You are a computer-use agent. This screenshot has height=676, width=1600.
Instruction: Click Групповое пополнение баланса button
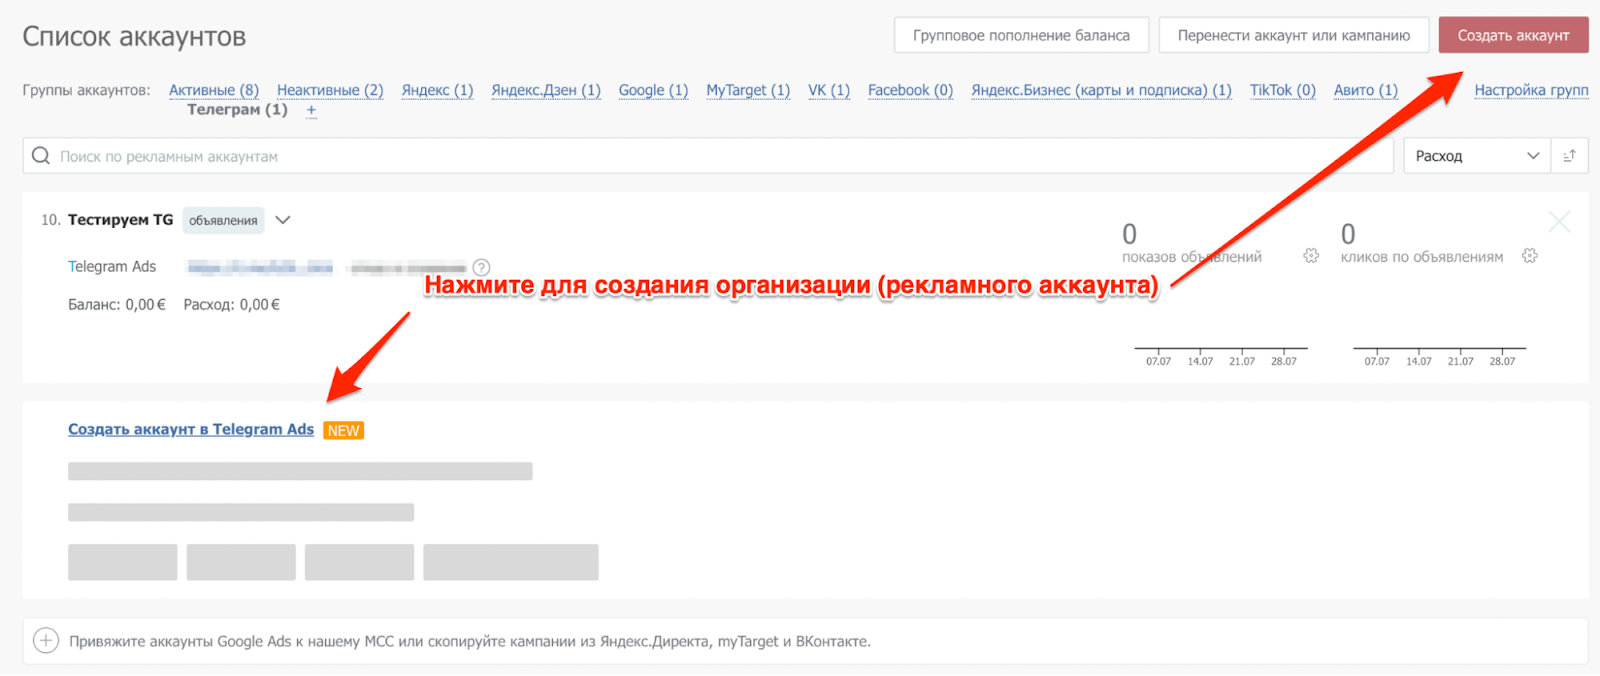pyautogui.click(x=1021, y=35)
